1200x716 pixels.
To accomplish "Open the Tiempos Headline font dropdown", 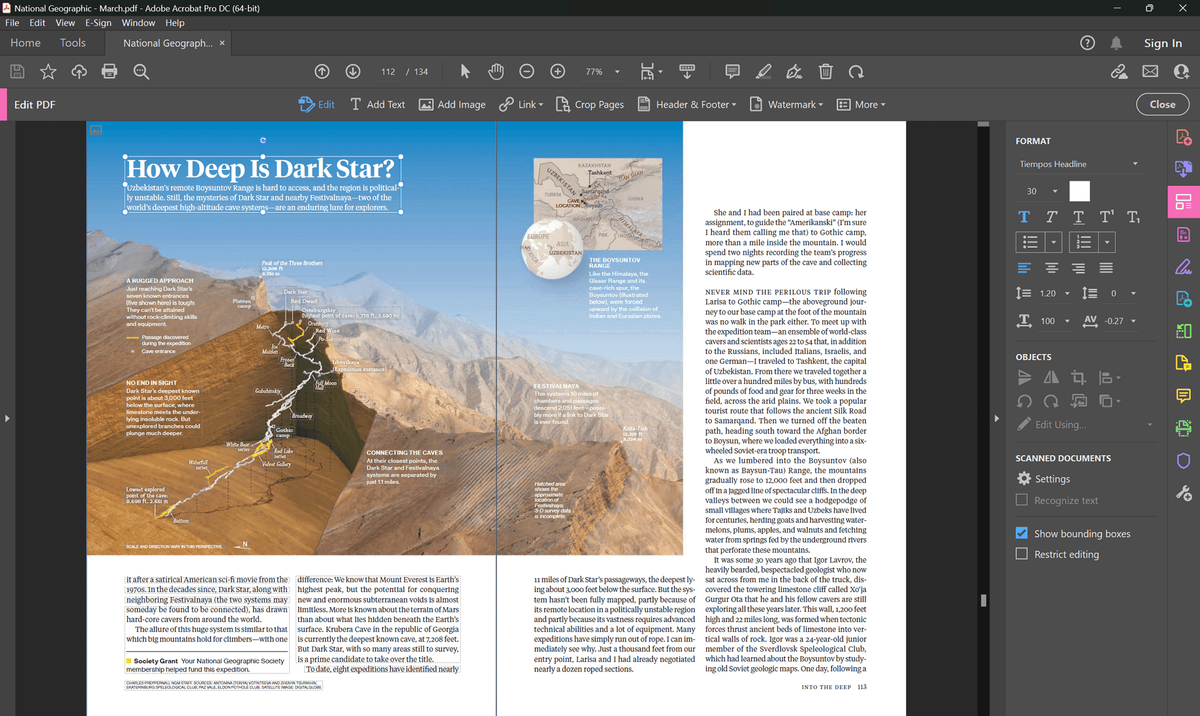I will (1079, 164).
